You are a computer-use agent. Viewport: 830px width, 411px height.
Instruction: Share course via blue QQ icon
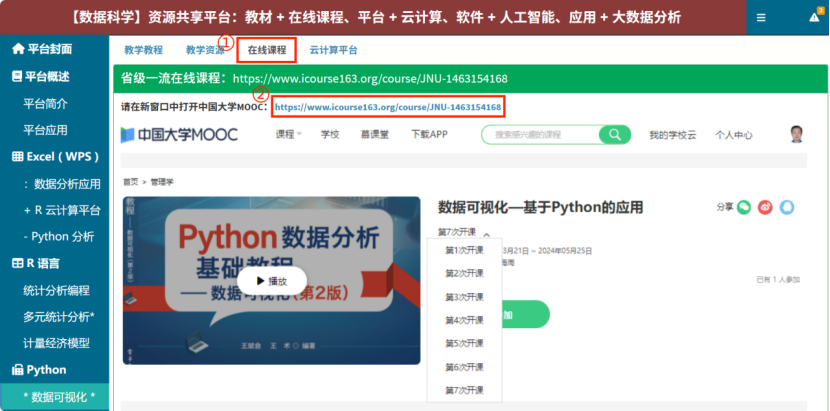(x=787, y=207)
